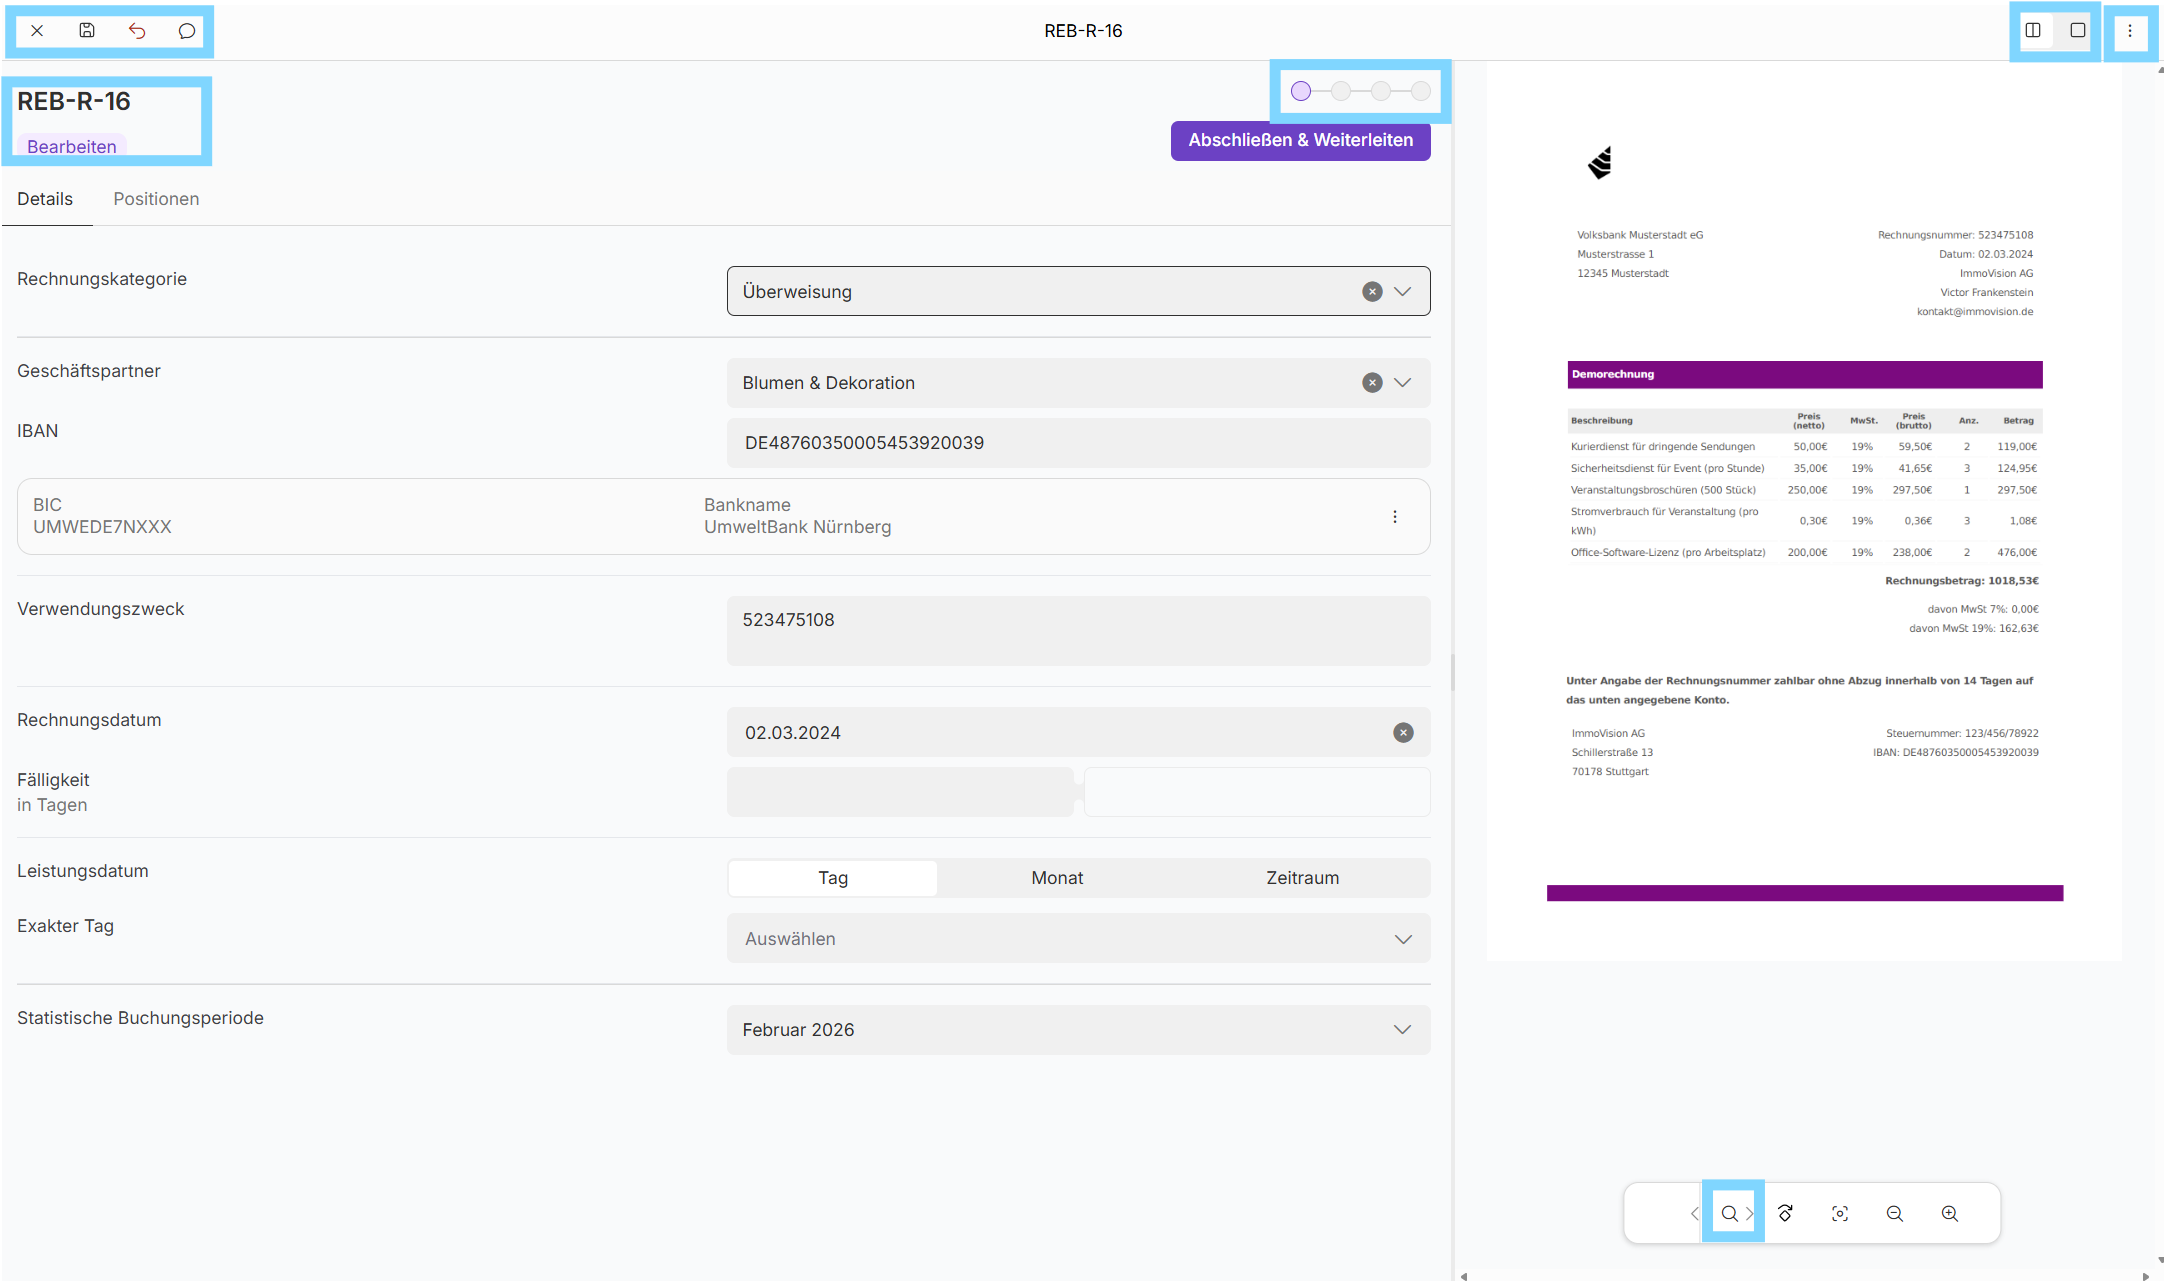Clear the Rechnungsdatum field value
The image size is (2164, 1281).
(x=1403, y=733)
